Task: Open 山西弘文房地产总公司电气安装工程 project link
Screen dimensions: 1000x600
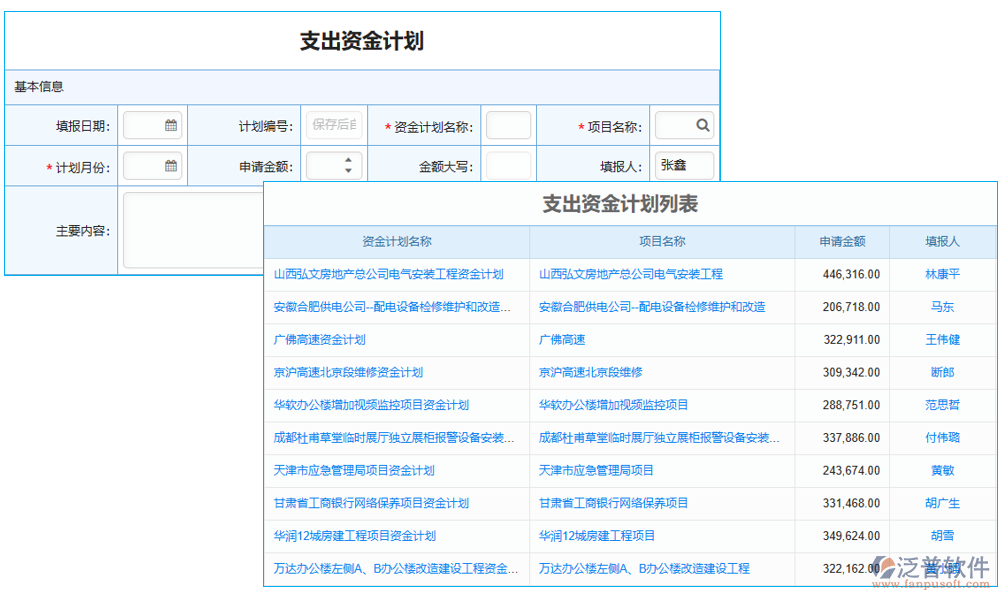Action: [628, 274]
